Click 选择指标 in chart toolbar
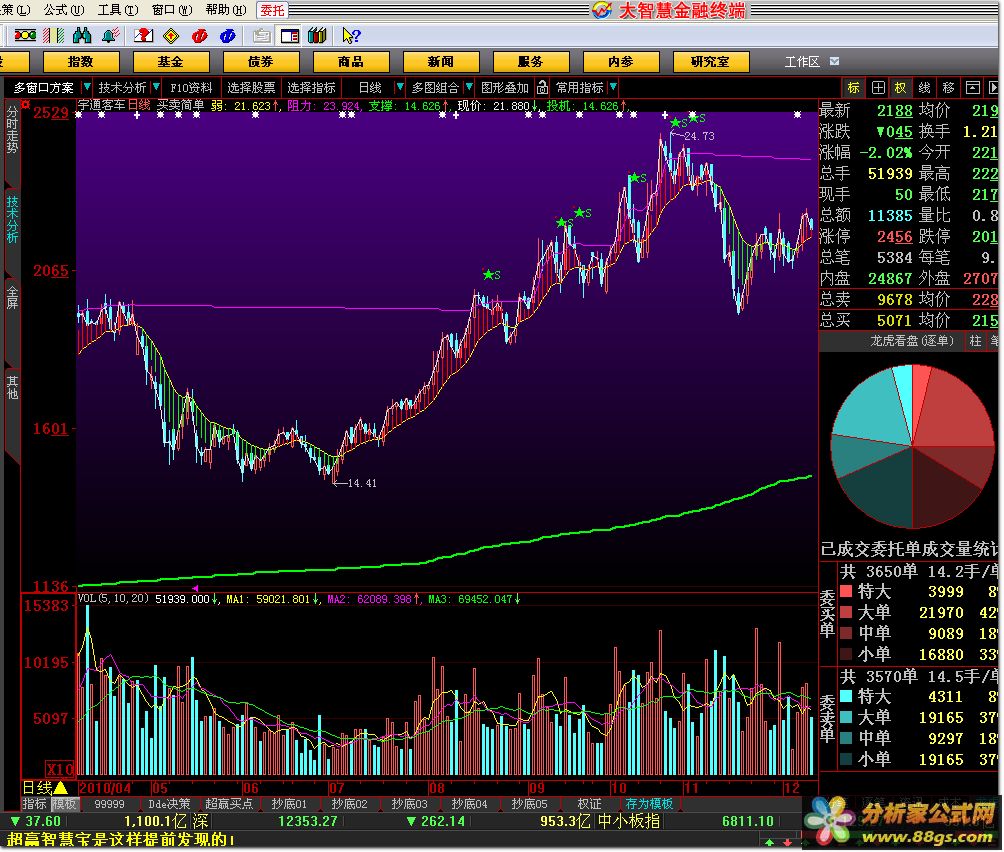The width and height of the screenshot is (1004, 852). (x=311, y=88)
